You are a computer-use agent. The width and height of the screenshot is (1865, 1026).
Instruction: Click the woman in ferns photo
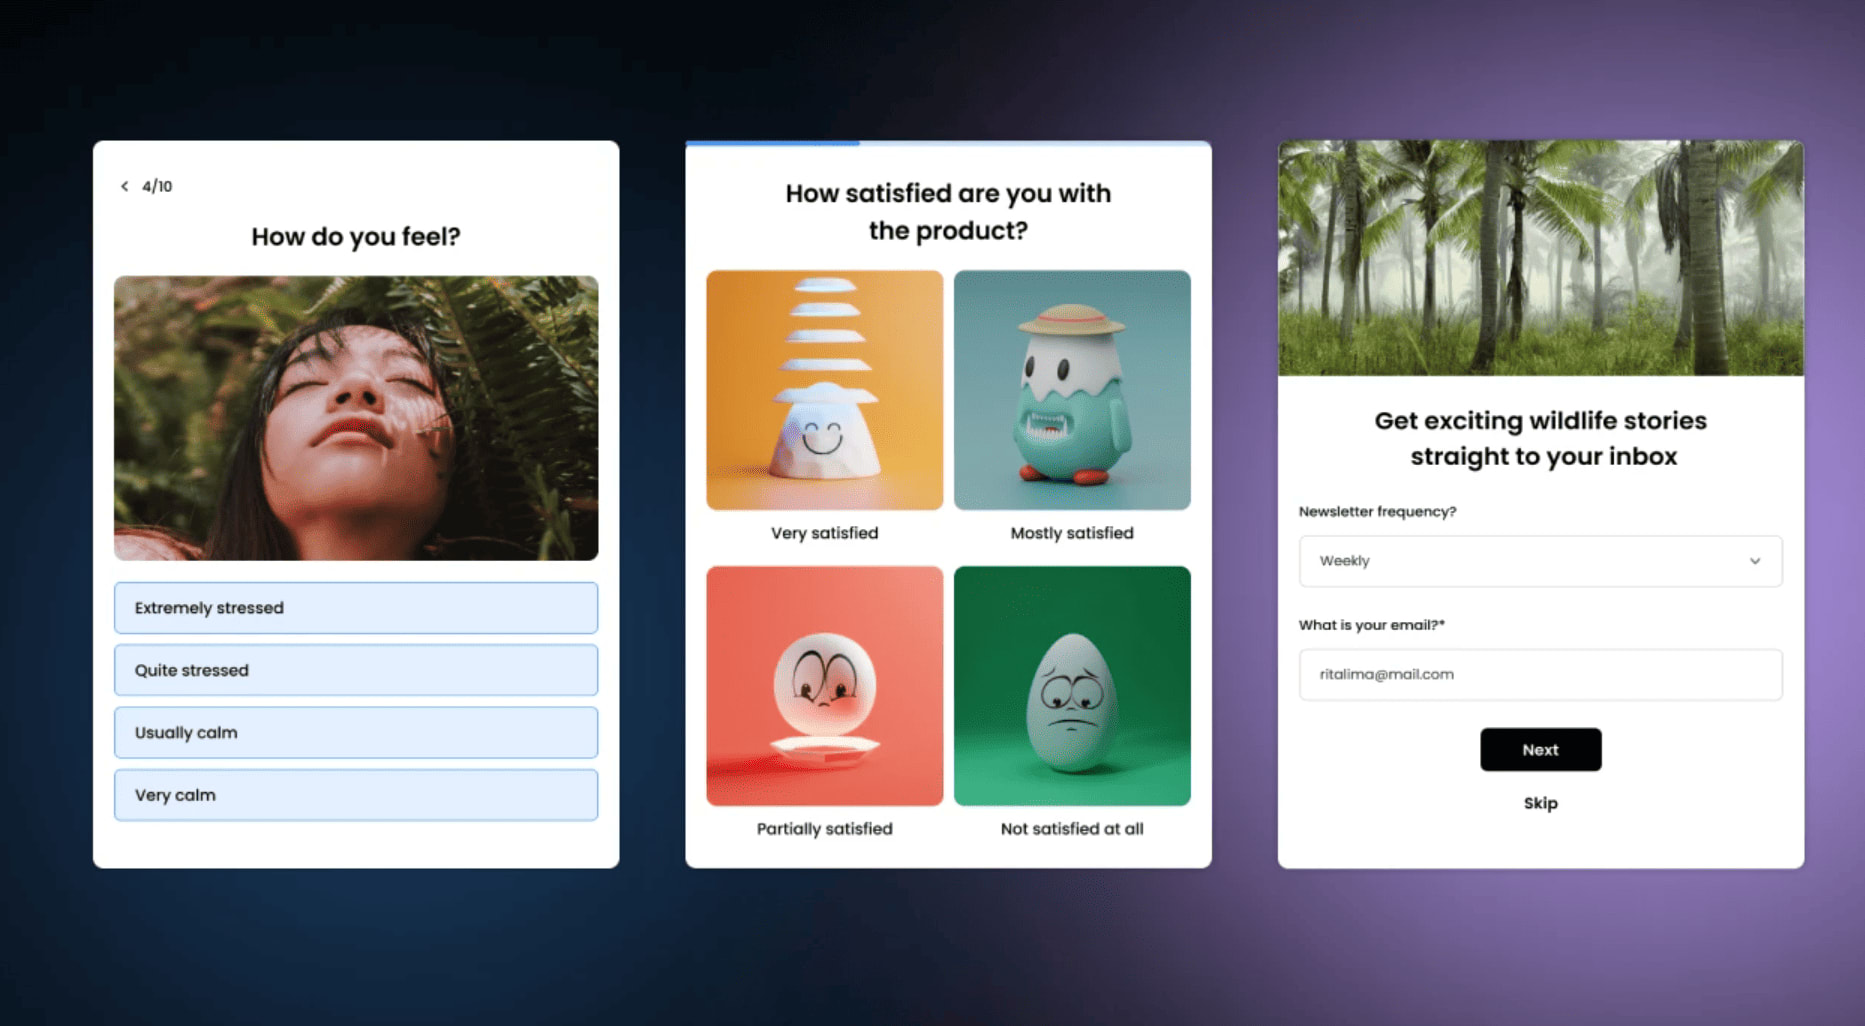click(355, 418)
